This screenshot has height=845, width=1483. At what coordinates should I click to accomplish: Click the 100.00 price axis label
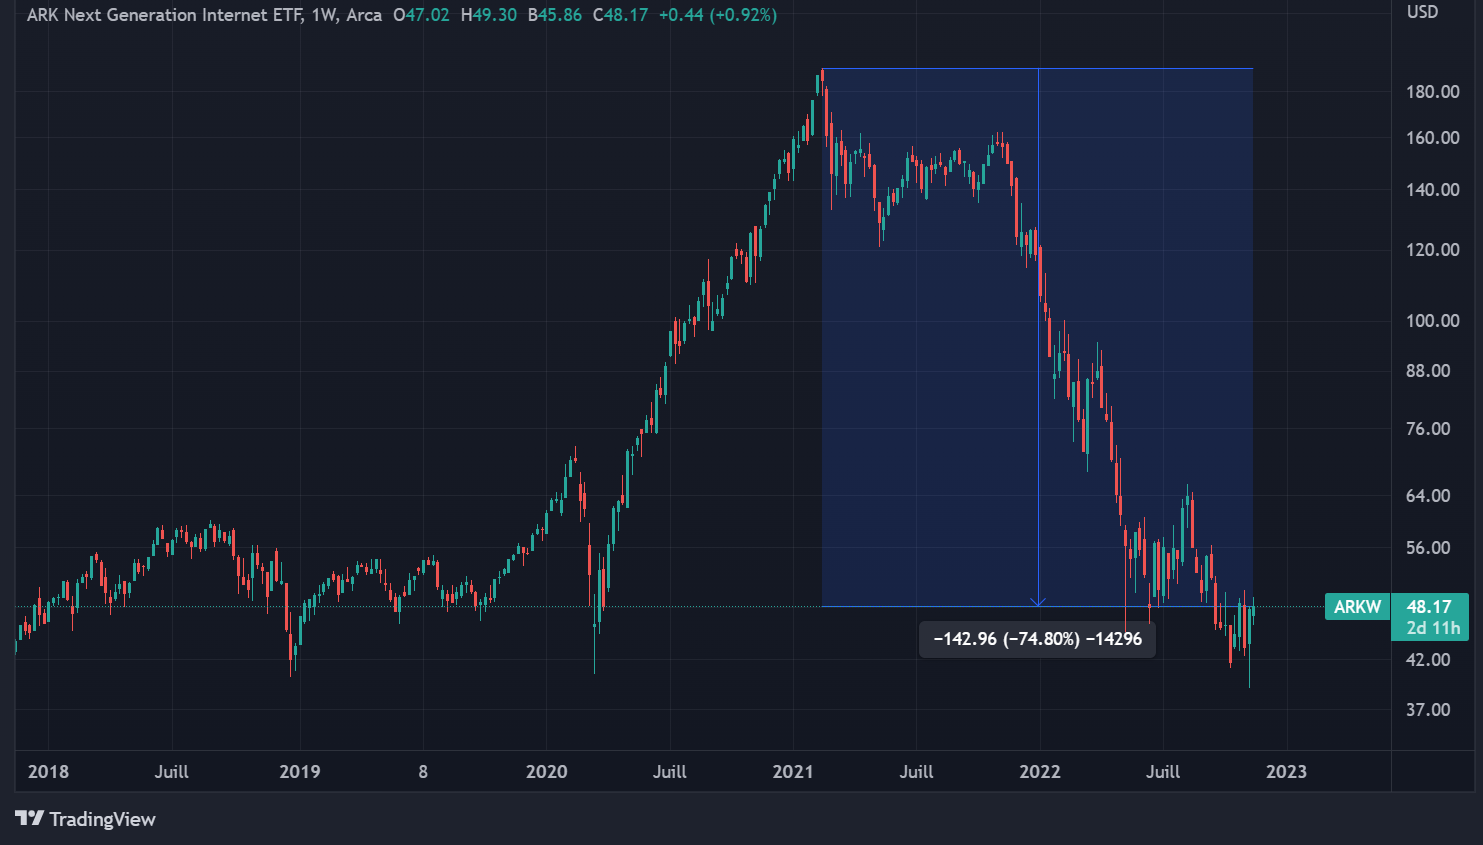click(x=1432, y=321)
